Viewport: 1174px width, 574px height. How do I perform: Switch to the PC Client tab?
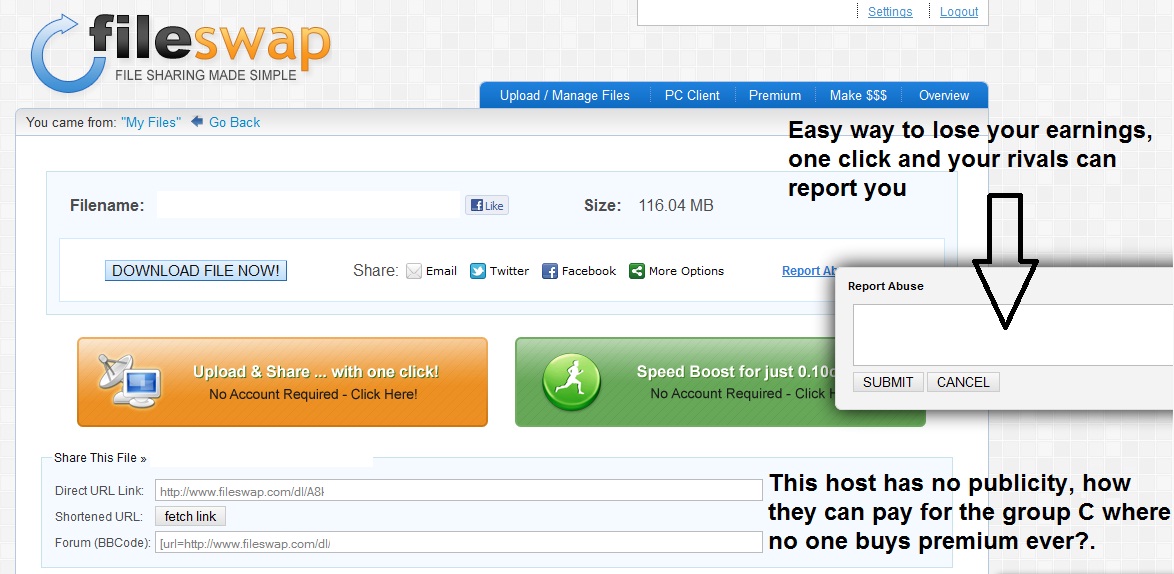click(692, 95)
